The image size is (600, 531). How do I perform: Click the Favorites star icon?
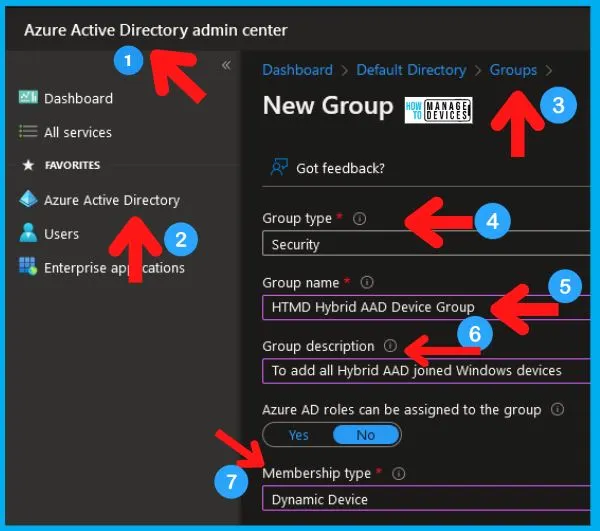28,165
